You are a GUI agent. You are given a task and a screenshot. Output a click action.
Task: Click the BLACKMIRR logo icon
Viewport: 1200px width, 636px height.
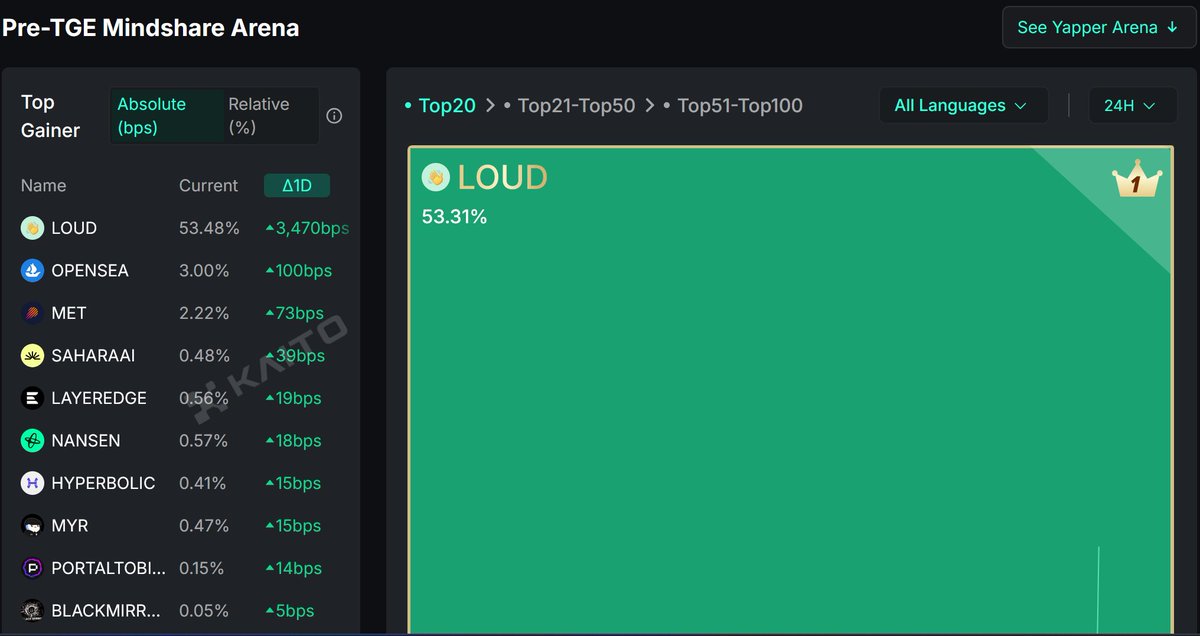coord(32,610)
